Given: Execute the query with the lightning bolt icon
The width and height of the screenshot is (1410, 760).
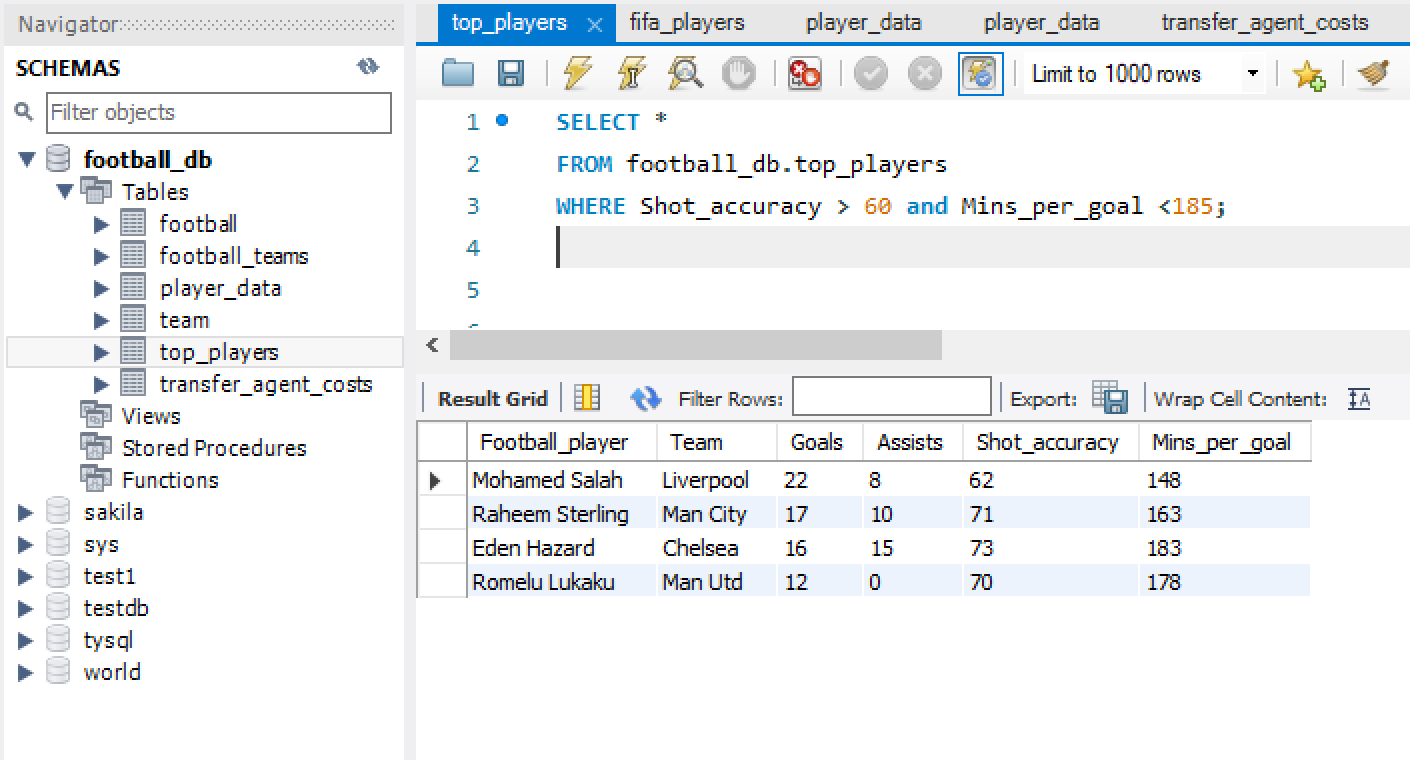Looking at the screenshot, I should pos(578,74).
